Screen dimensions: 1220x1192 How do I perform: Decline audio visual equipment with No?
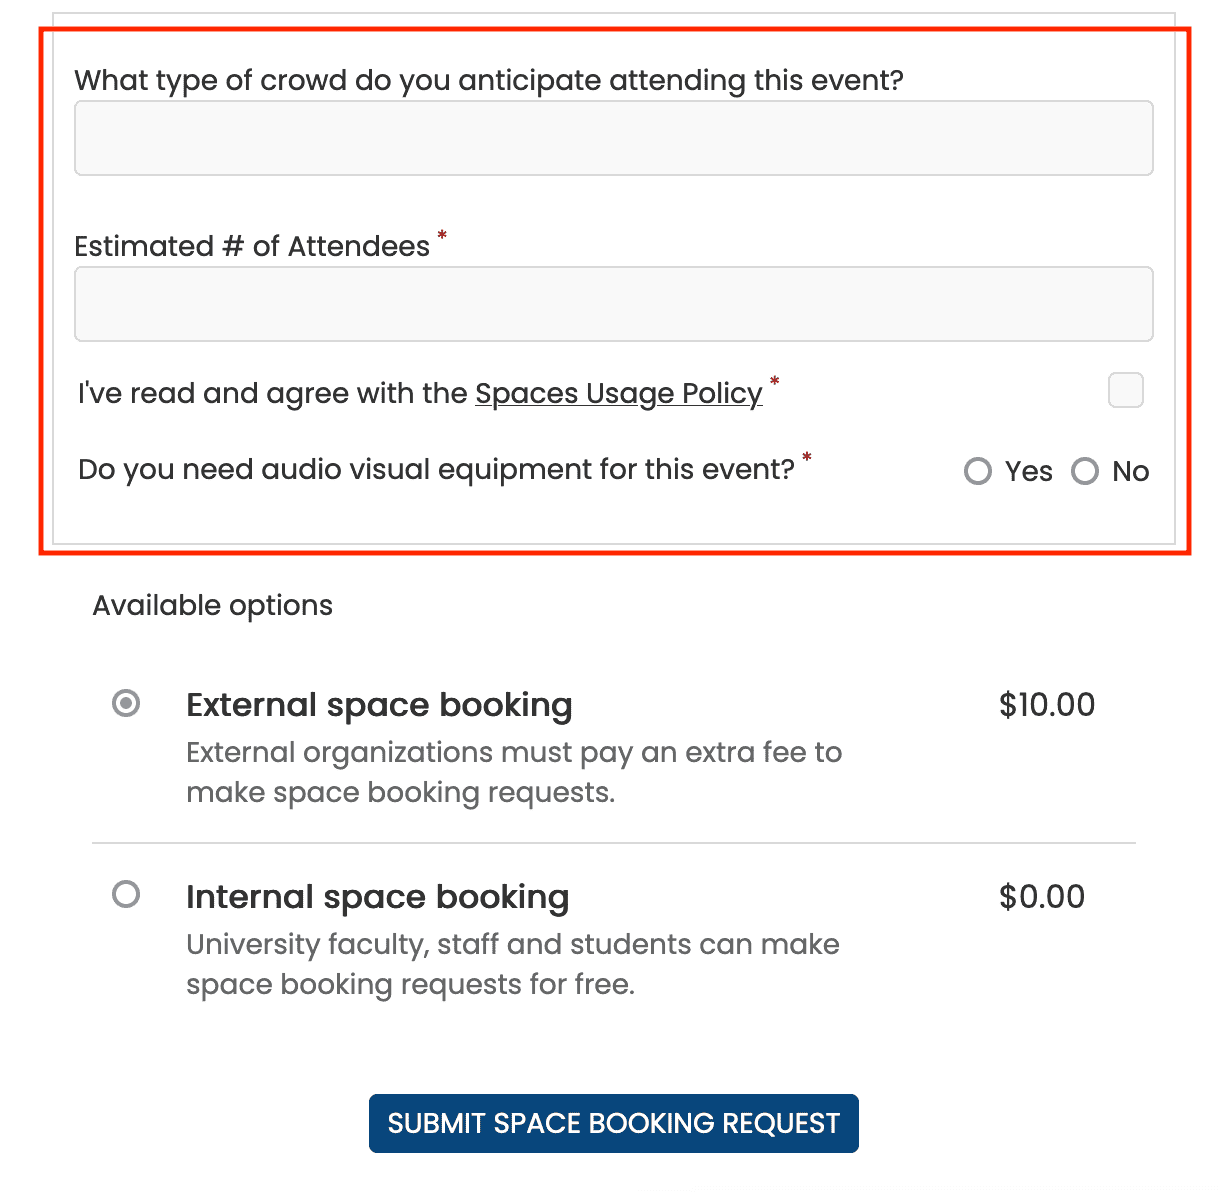[x=1085, y=471]
